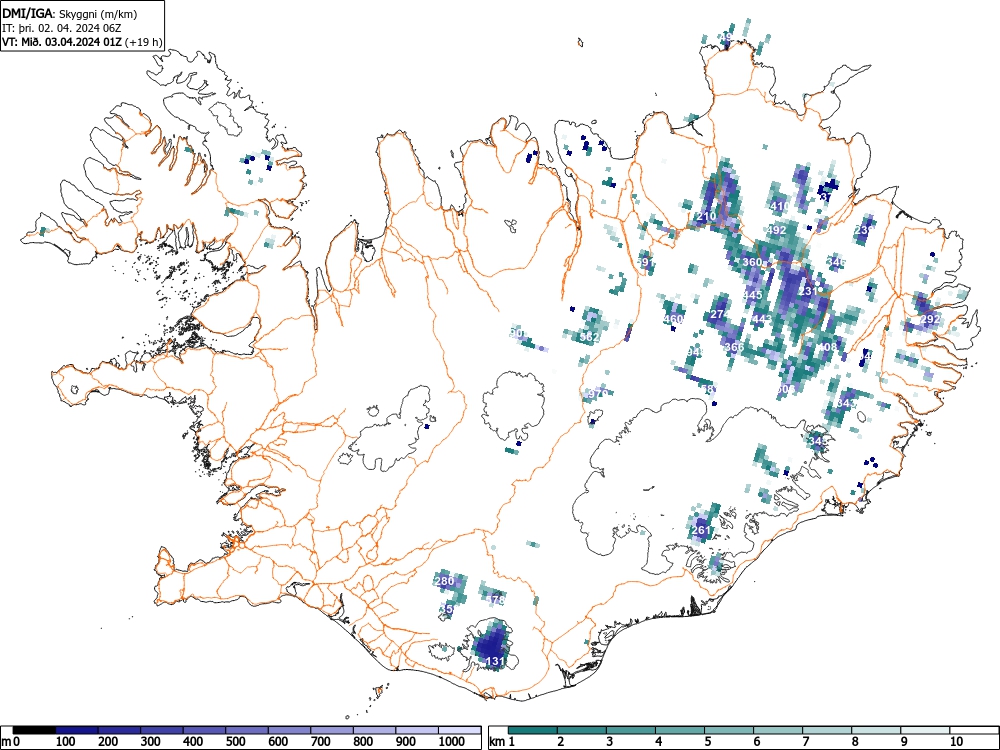Screen dimensions: 1000x750
Task: Click the "VT: Mið. 03.04.2024 01Z" valid time line
Action: [x=63, y=42]
